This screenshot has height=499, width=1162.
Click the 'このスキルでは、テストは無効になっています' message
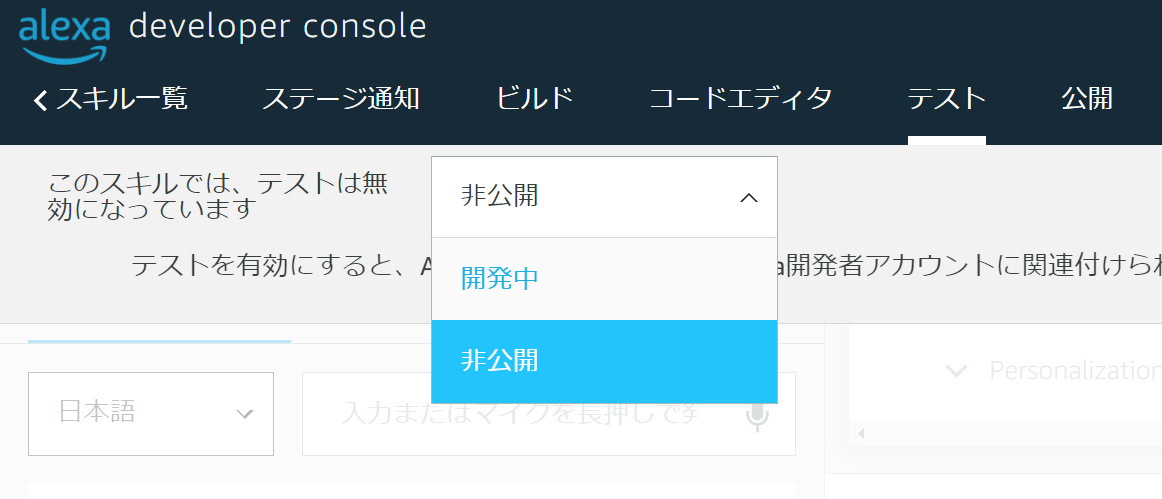click(x=218, y=196)
